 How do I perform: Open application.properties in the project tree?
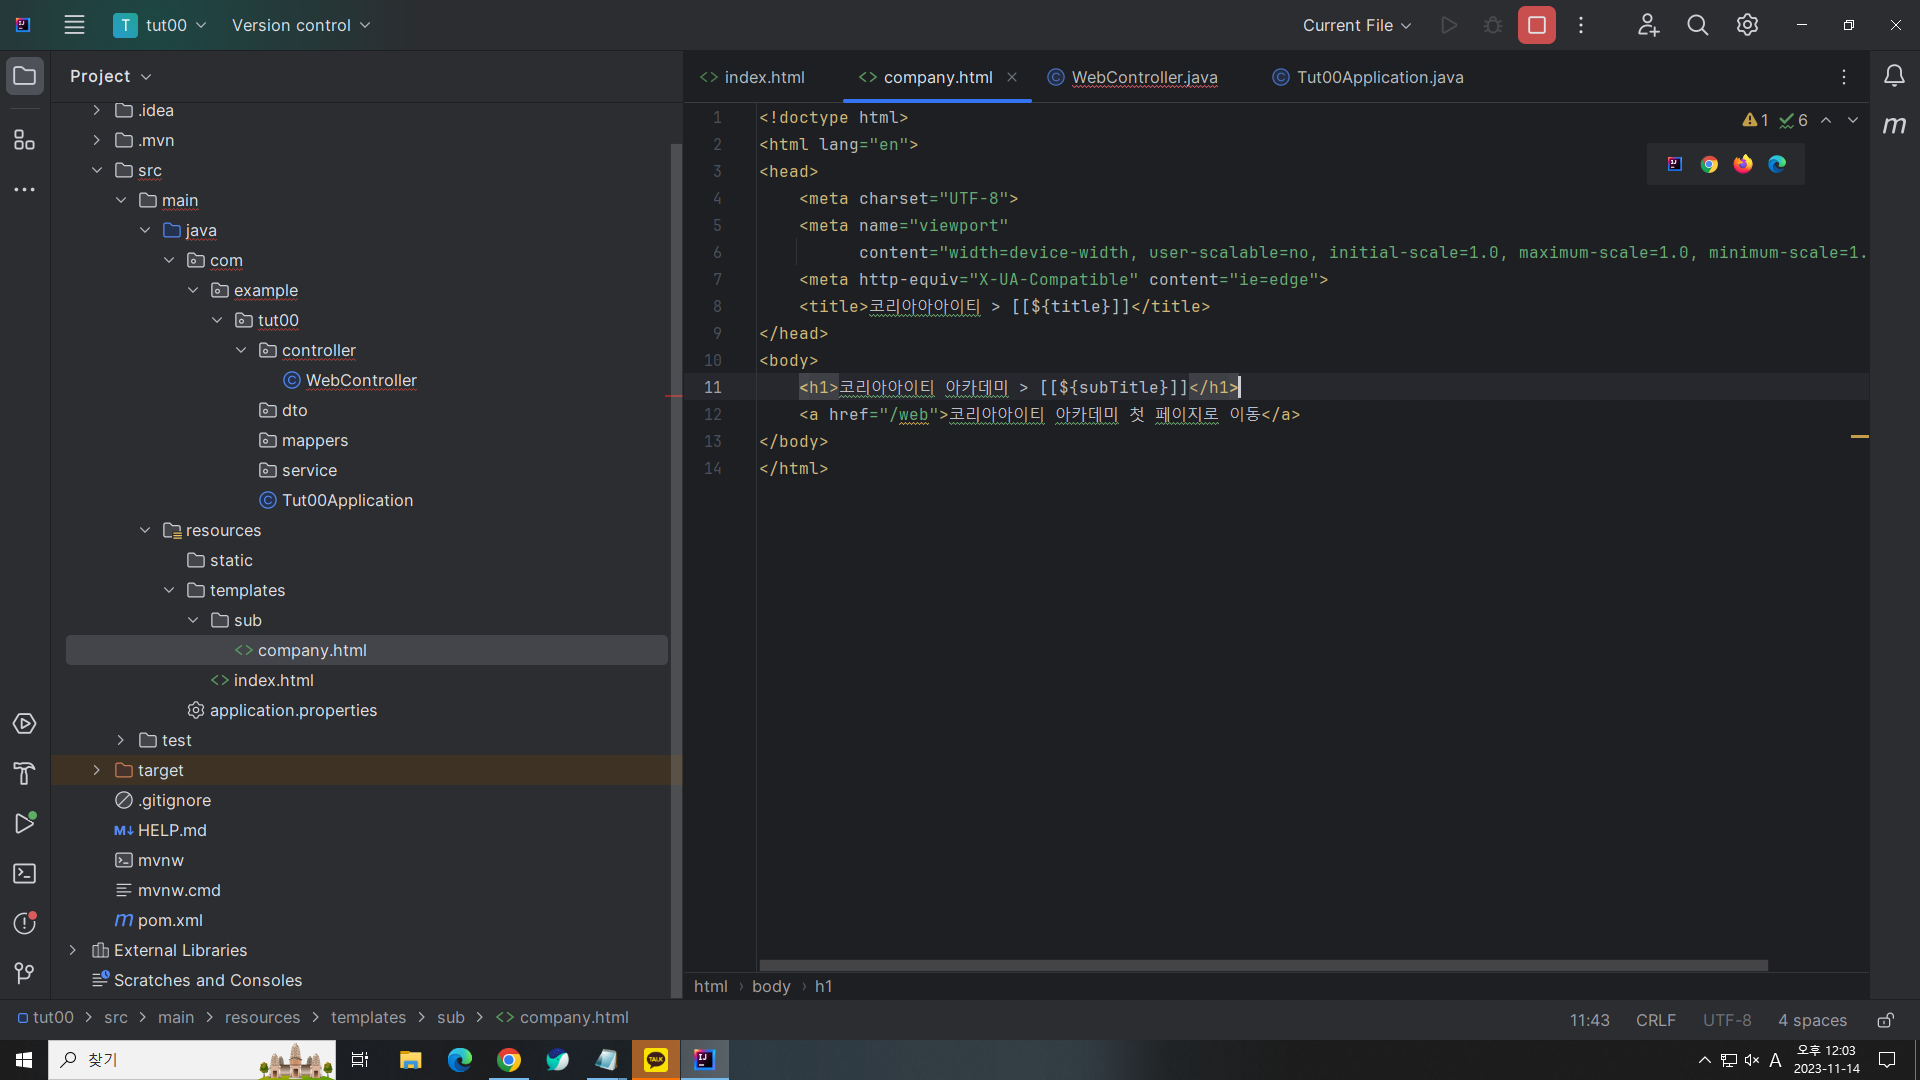point(293,710)
